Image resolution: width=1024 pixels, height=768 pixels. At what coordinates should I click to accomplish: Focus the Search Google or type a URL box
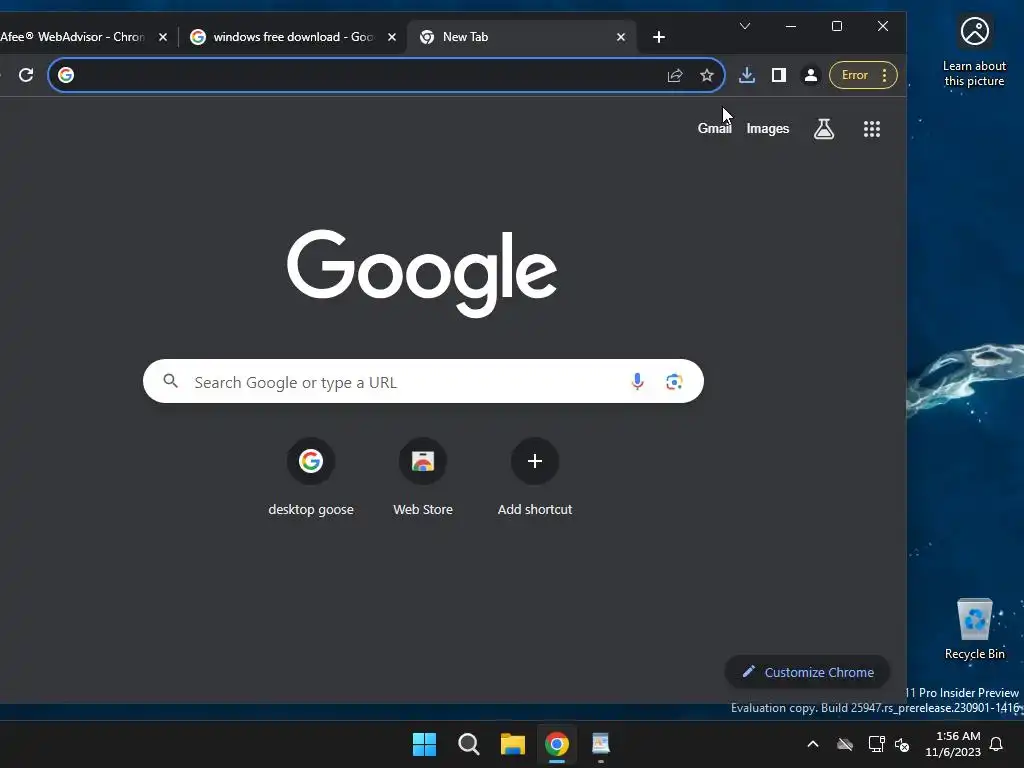[423, 381]
